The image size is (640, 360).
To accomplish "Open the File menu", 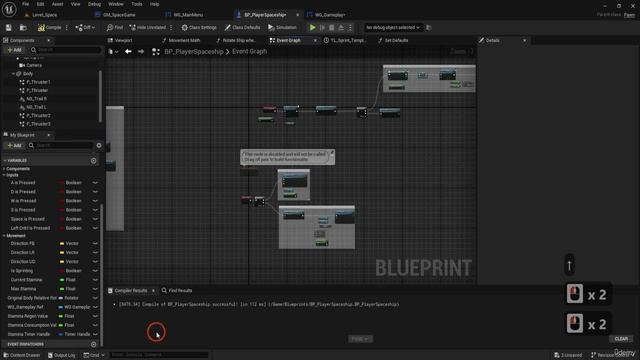I will click(x=25, y=4).
